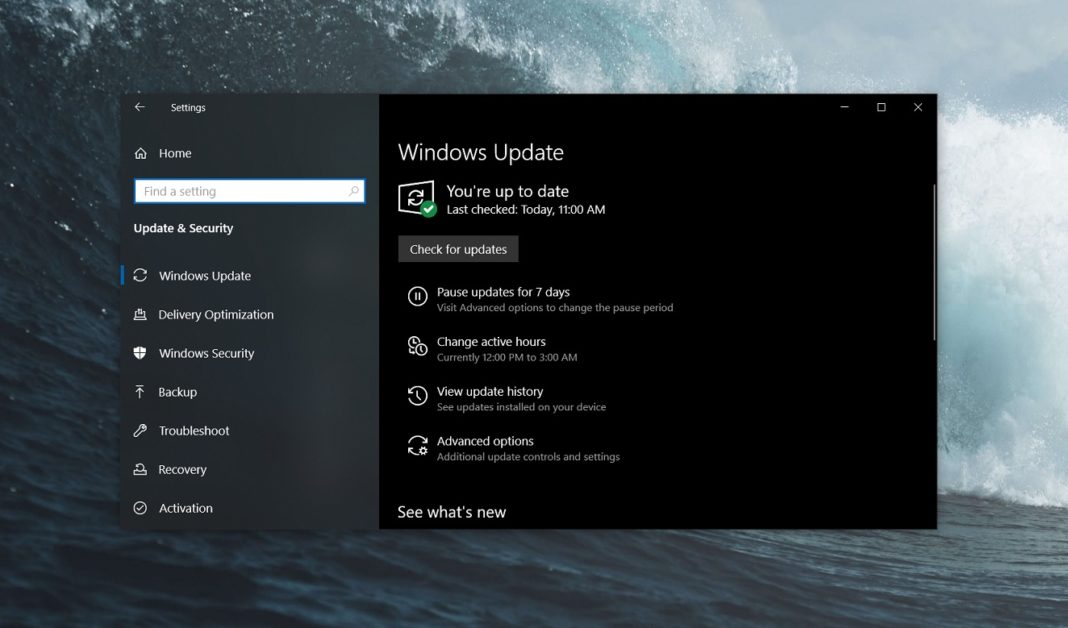This screenshot has height=628, width=1068.
Task: Click the Activation checkmark icon
Action: pos(139,508)
